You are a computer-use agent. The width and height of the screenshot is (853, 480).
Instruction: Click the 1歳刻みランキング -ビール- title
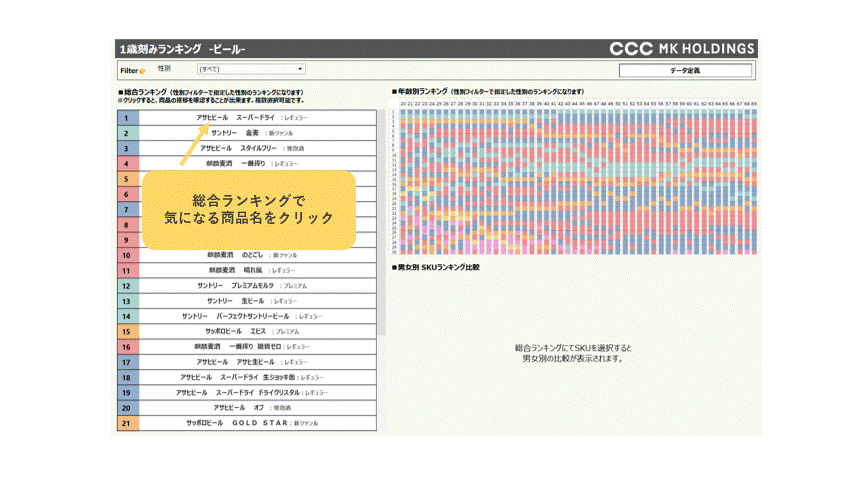(x=182, y=49)
